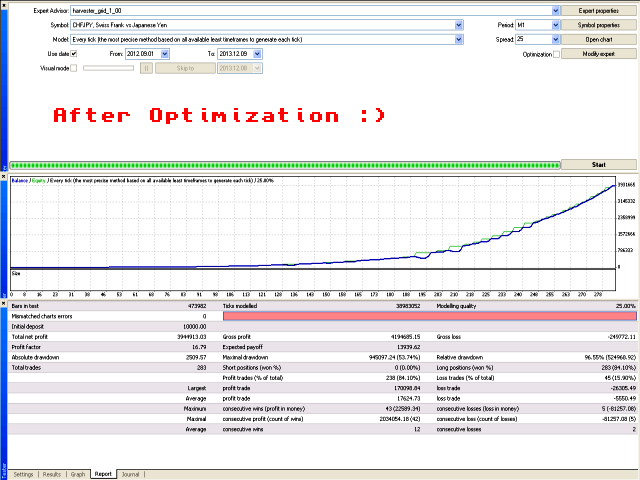Start the strategy test
The image size is (640, 480).
[x=598, y=164]
